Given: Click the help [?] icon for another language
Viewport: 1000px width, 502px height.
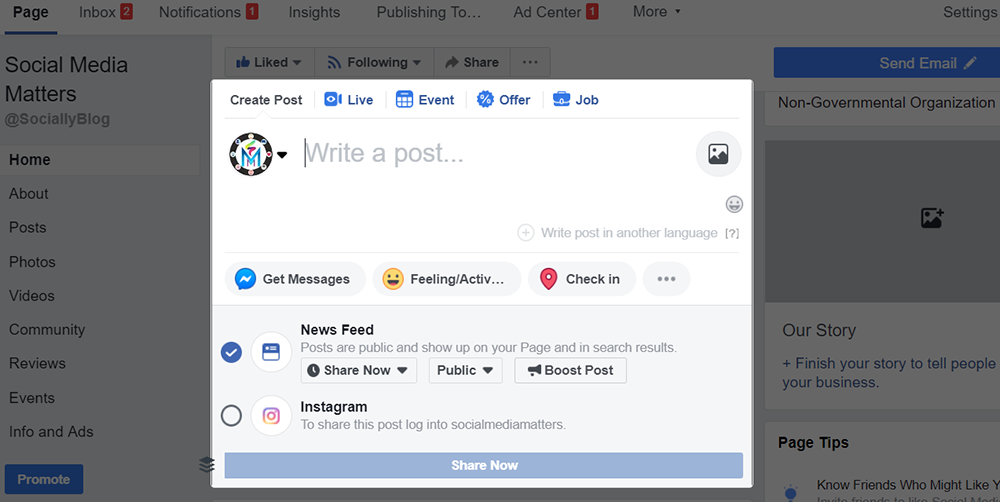Looking at the screenshot, I should click(x=732, y=233).
